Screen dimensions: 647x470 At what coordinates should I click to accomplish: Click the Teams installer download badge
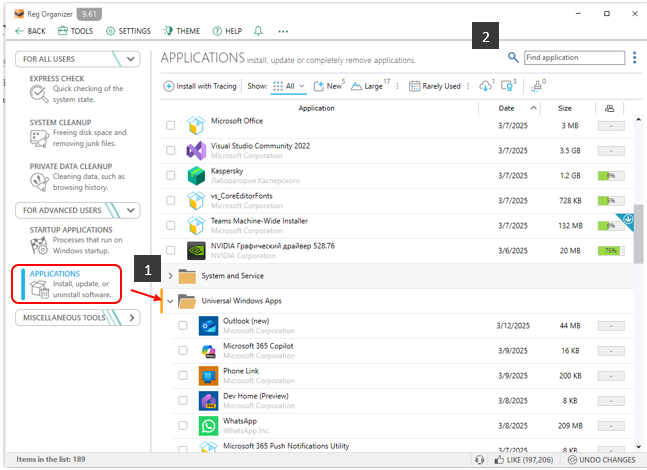click(627, 220)
